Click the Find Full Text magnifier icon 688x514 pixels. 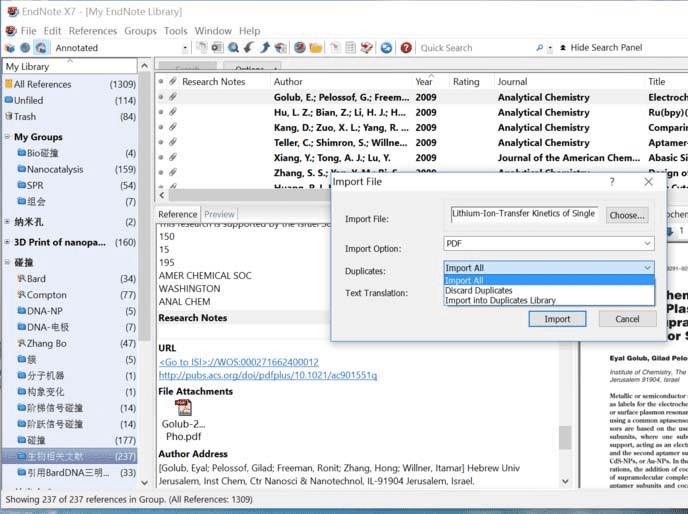click(x=233, y=48)
